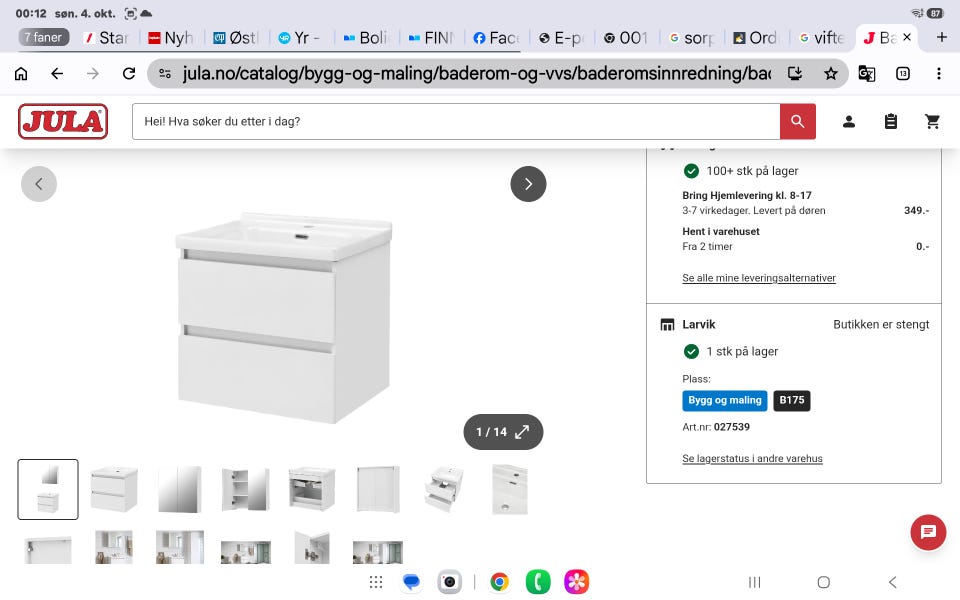Switch to the FINN tab
Viewport: 960px width, 600px height.
coord(432,38)
